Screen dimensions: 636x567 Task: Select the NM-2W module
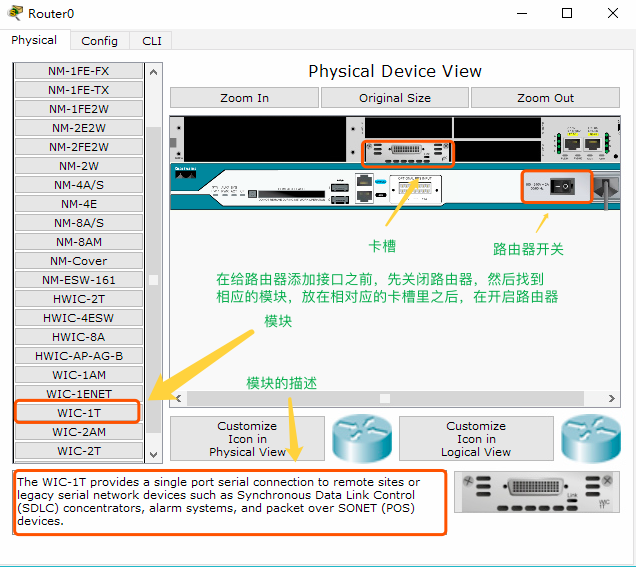click(79, 166)
